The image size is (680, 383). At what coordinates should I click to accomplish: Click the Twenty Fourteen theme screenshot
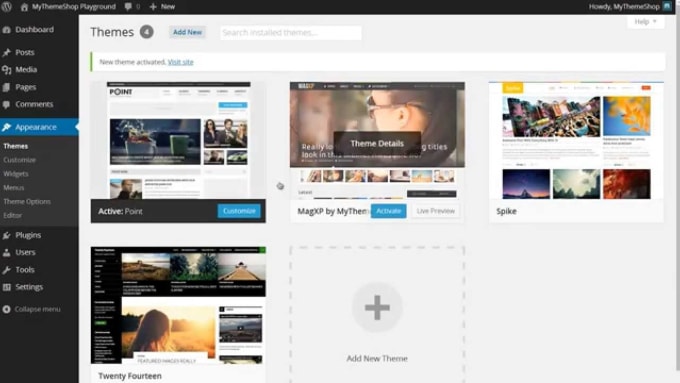click(178, 305)
